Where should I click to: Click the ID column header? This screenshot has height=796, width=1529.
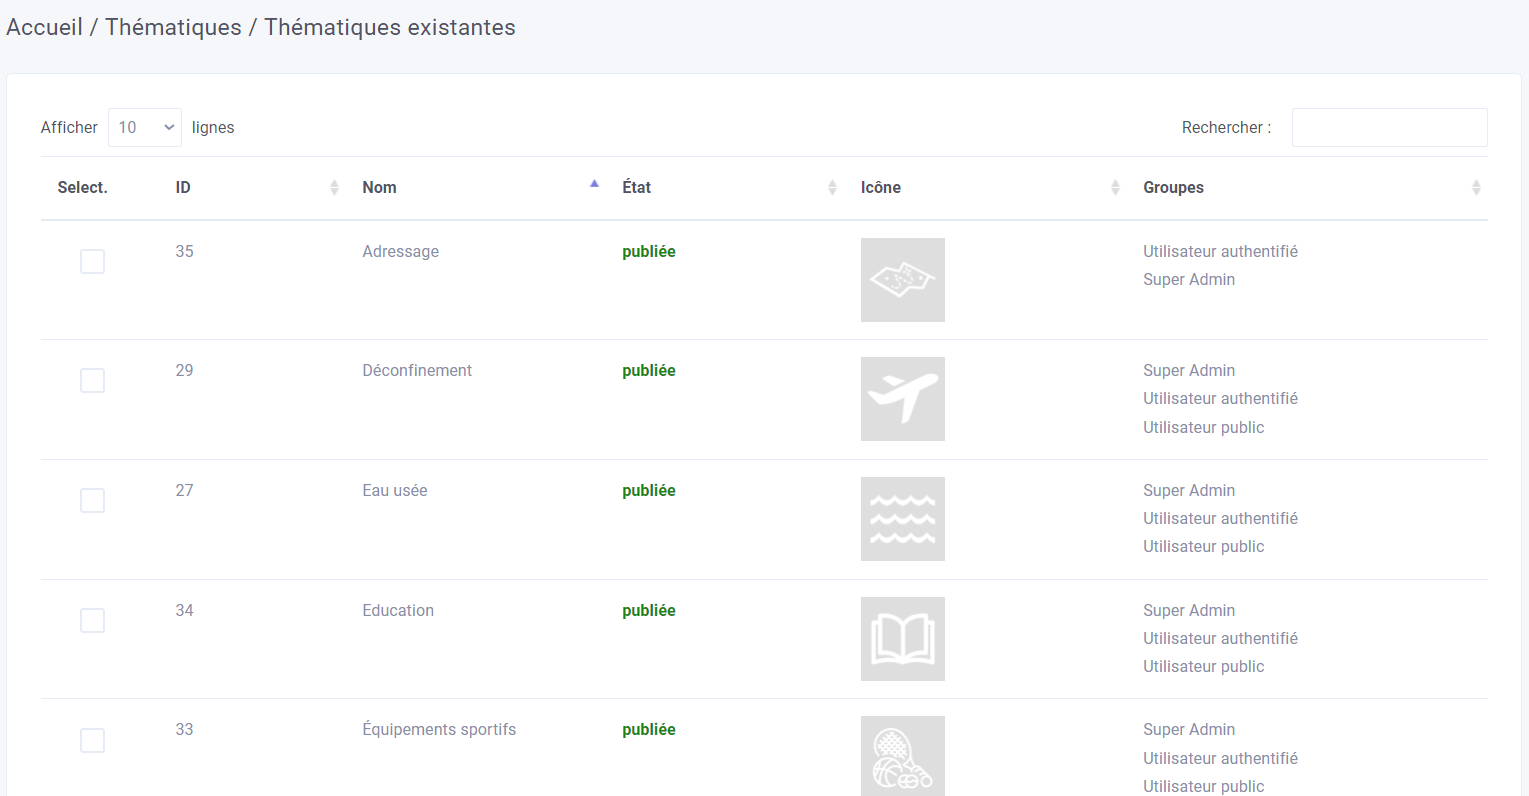(x=183, y=187)
